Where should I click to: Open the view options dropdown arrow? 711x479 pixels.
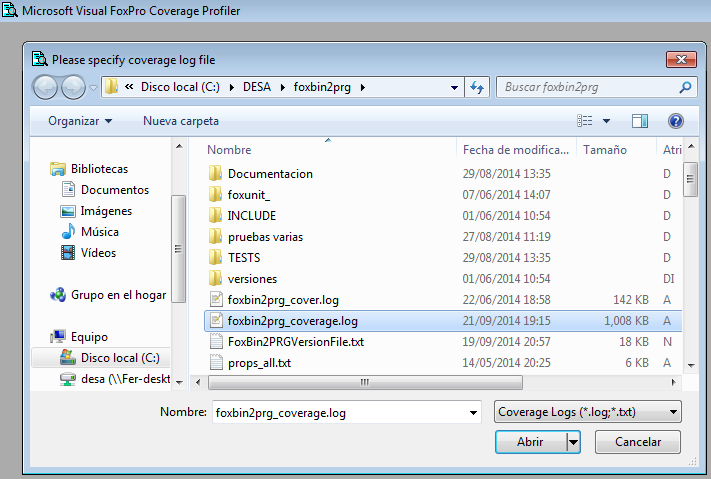(606, 121)
